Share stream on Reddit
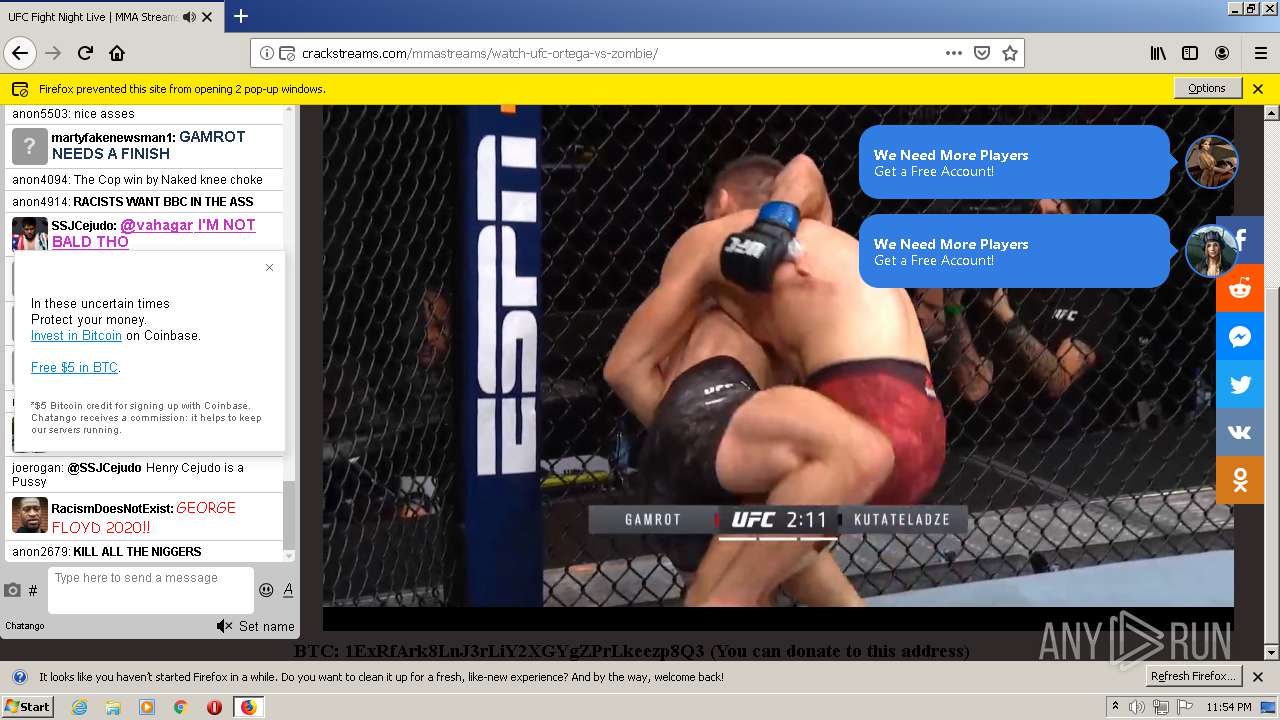 [1240, 288]
